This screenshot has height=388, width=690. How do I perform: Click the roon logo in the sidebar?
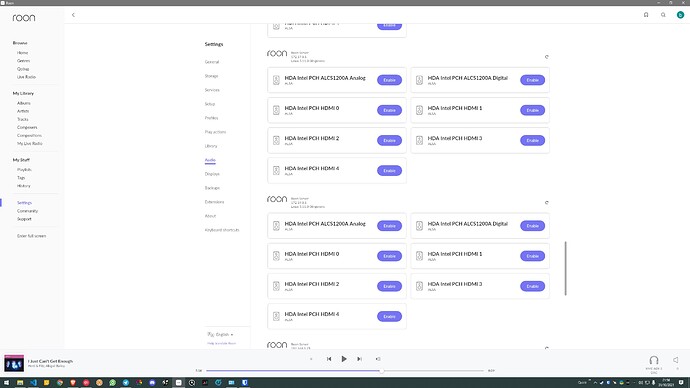tap(24, 18)
